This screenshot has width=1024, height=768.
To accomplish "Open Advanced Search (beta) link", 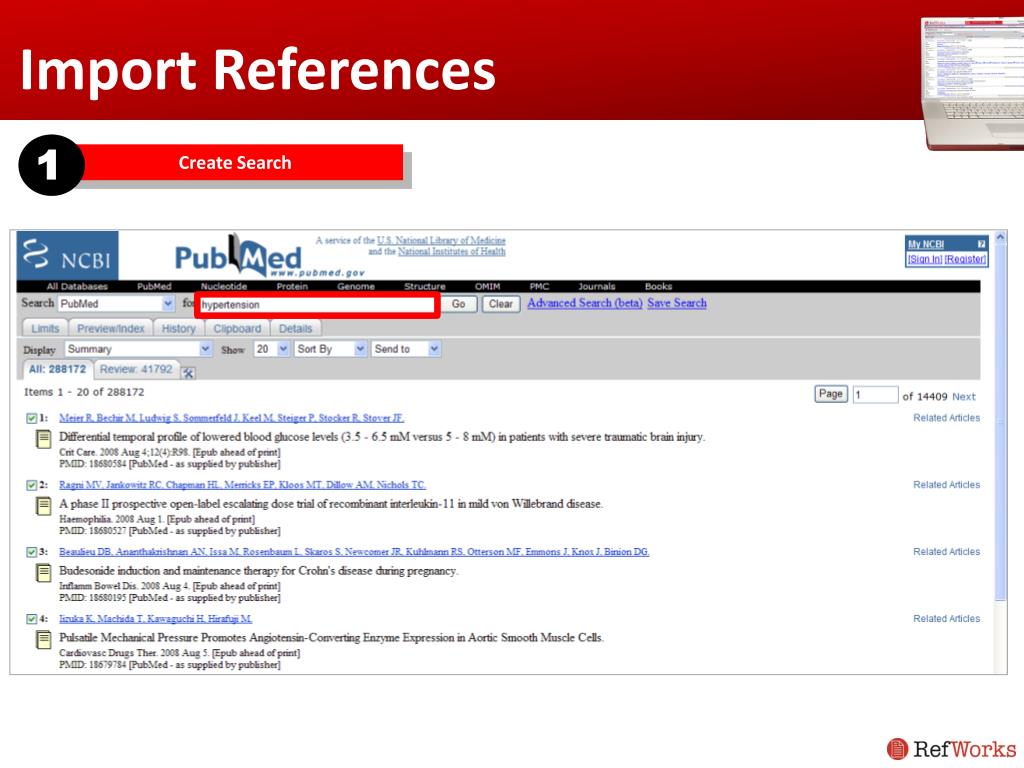I will click(584, 303).
